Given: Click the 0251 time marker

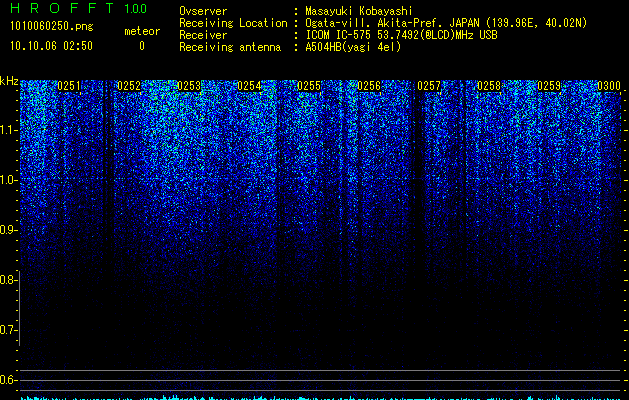Looking at the screenshot, I should pyautogui.click(x=69, y=86).
